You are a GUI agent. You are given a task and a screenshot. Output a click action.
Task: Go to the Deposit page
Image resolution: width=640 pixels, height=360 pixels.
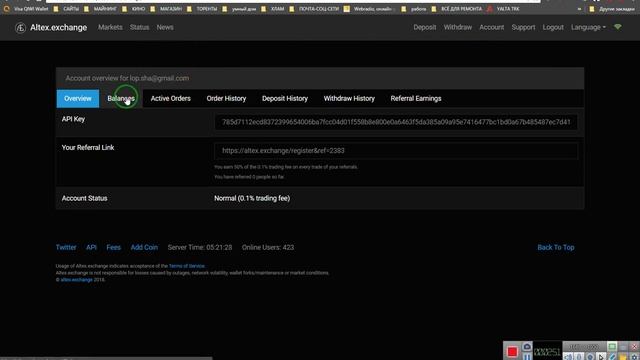tap(424, 27)
